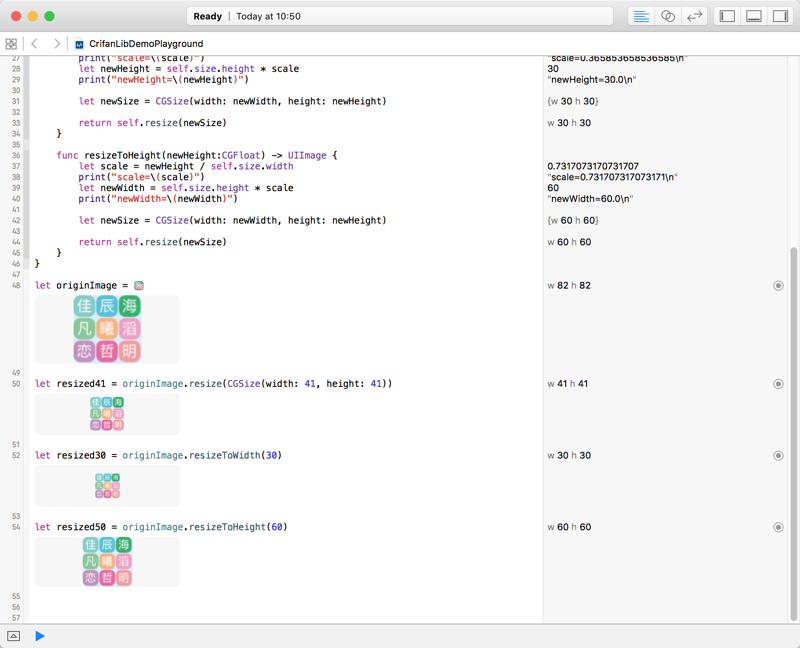Image resolution: width=800 pixels, height=648 pixels.
Task: Show the debug area console button
Action: click(x=14, y=636)
